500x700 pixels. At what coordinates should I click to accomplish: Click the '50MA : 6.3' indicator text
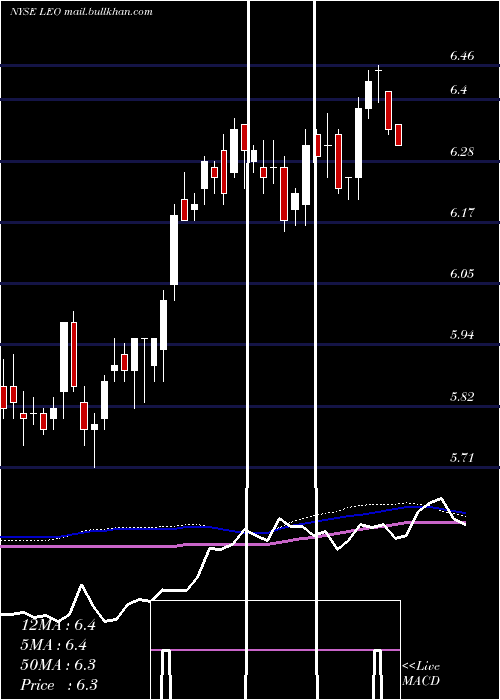(x=58, y=665)
